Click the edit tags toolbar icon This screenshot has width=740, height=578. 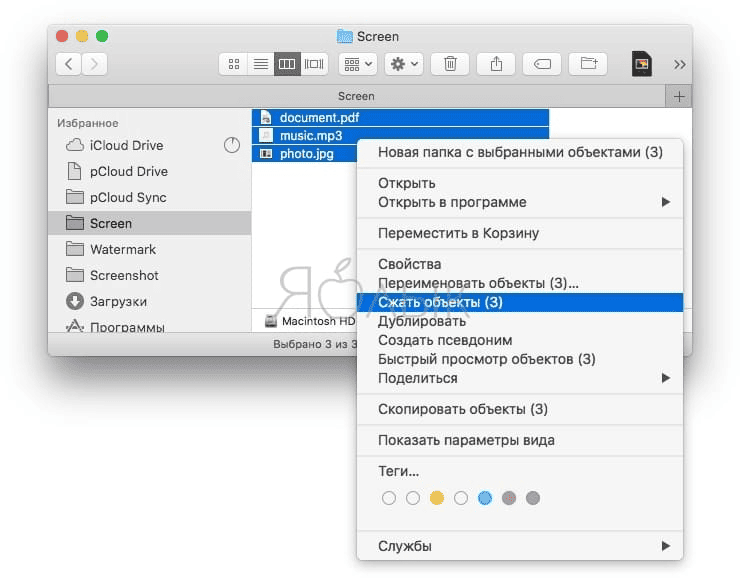[542, 64]
